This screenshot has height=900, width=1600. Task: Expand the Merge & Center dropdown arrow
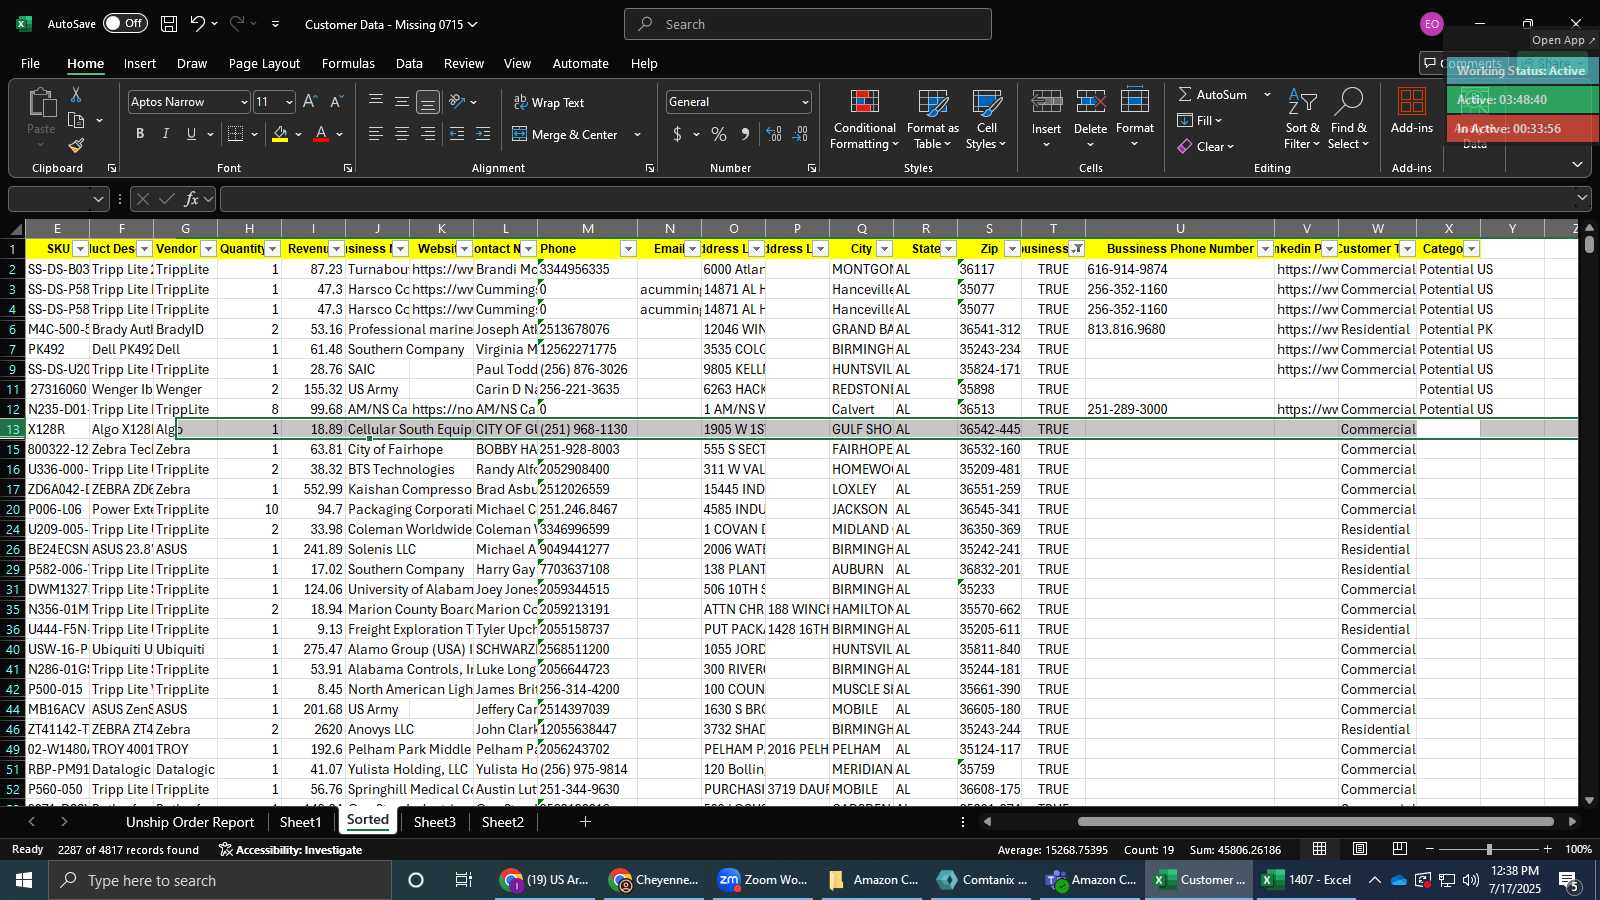(637, 134)
